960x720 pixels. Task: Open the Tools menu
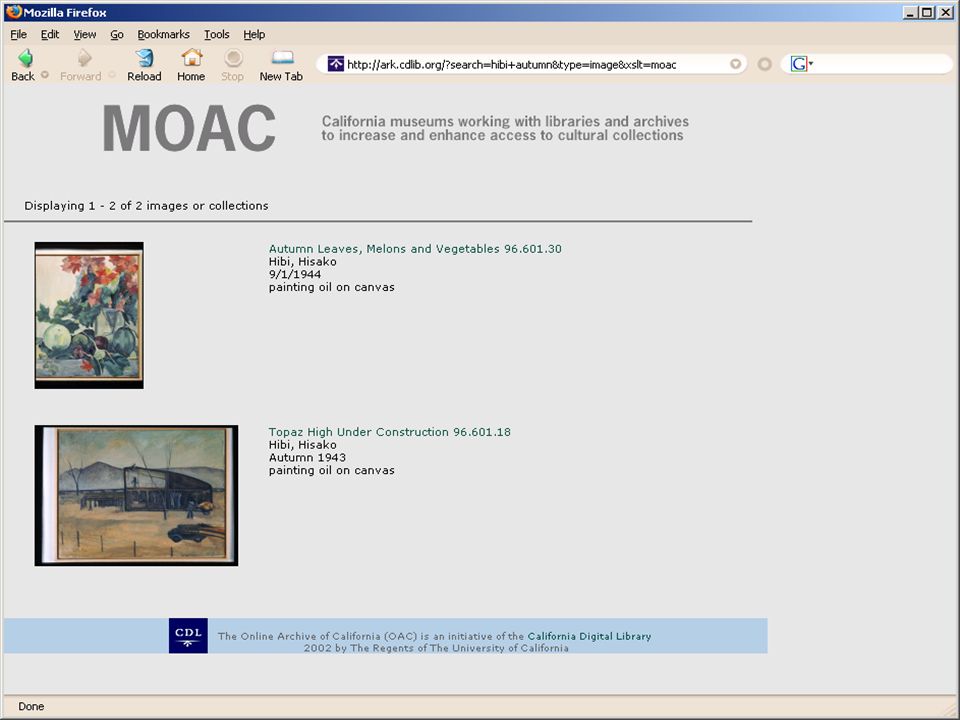(x=217, y=34)
